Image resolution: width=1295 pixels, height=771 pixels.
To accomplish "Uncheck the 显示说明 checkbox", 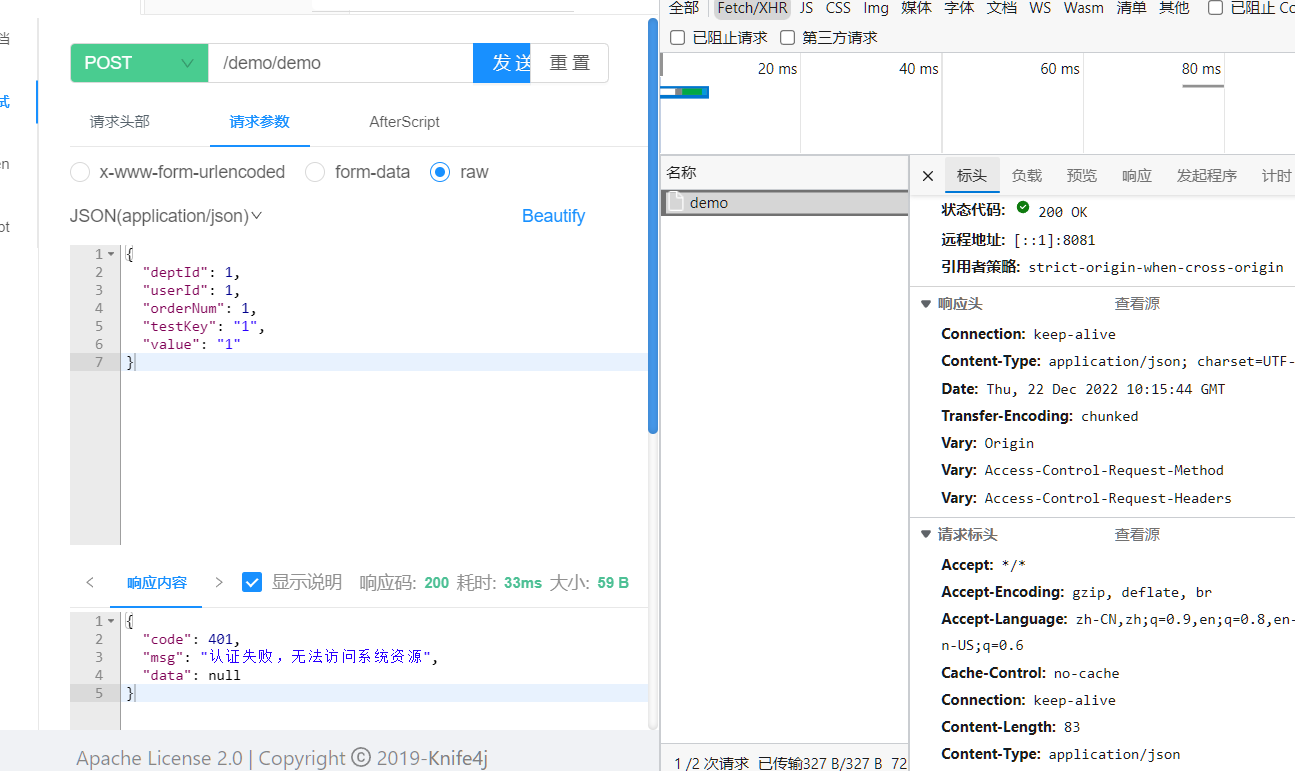I will (x=252, y=582).
